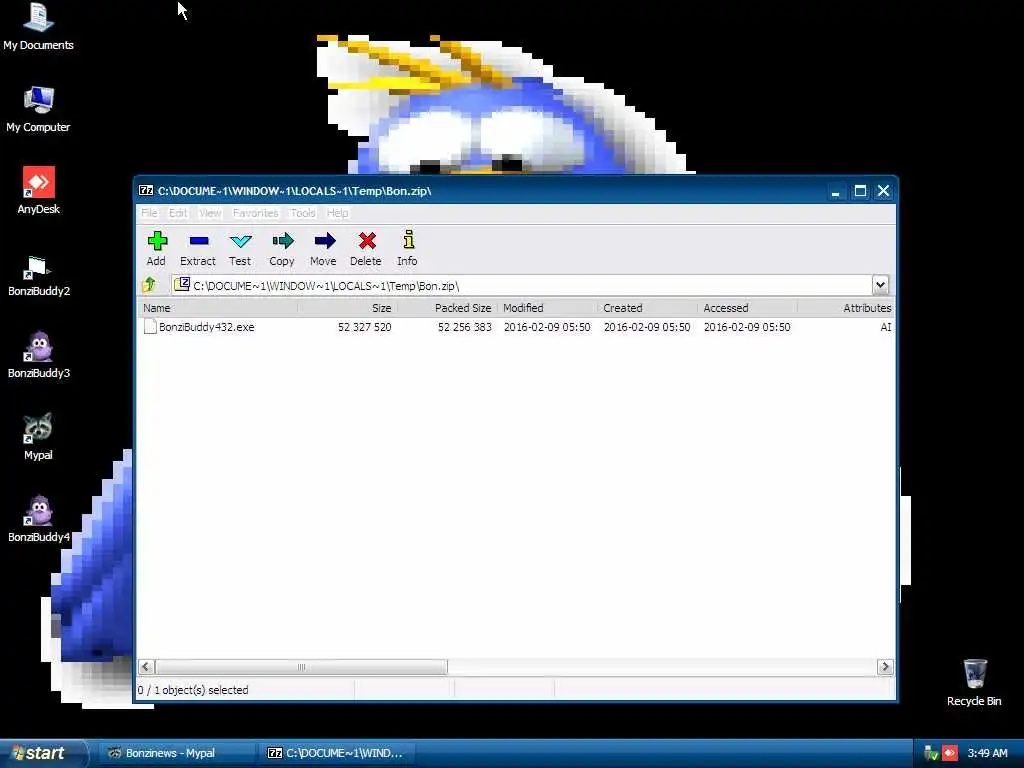Screen dimensions: 1024x768
Task: Open the Tools menu
Action: click(x=302, y=213)
